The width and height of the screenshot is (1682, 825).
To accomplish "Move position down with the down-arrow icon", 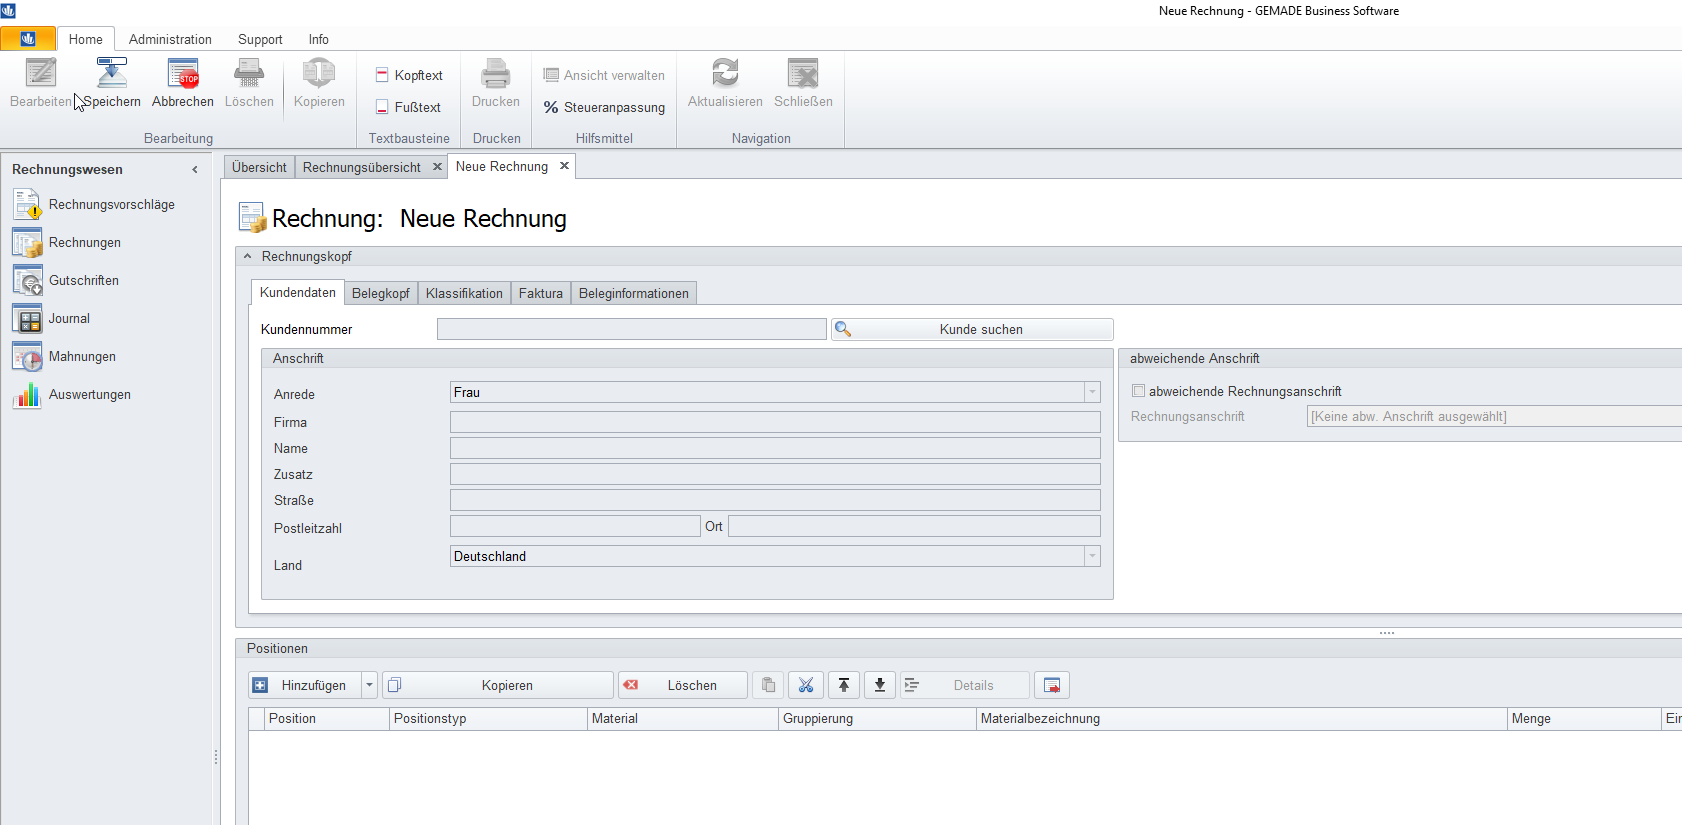I will (x=880, y=685).
